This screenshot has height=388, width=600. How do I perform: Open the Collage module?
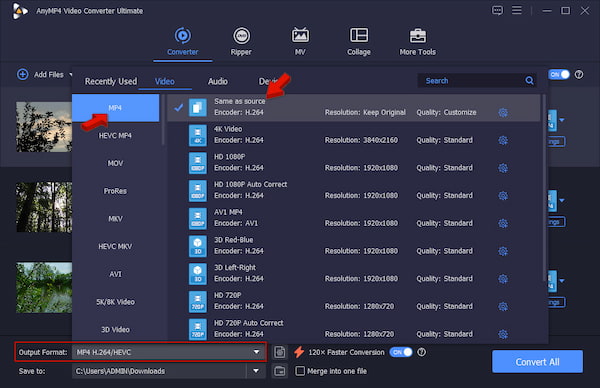click(359, 42)
